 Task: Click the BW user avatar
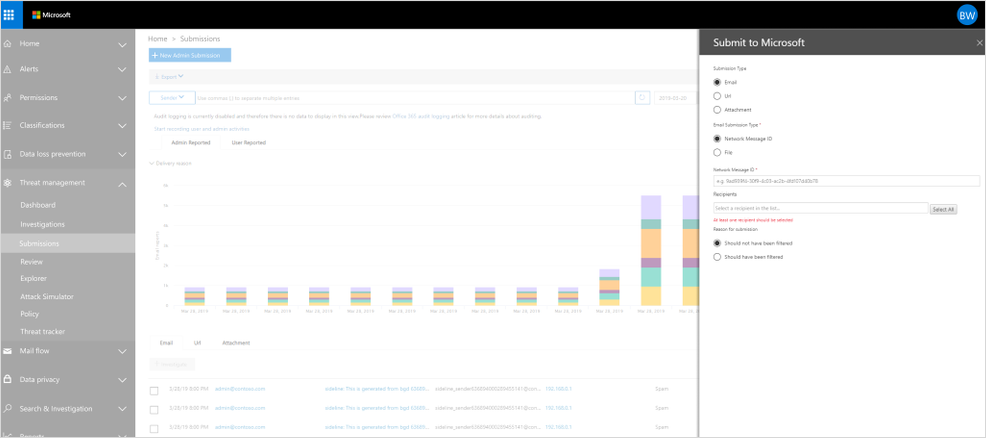pos(966,15)
